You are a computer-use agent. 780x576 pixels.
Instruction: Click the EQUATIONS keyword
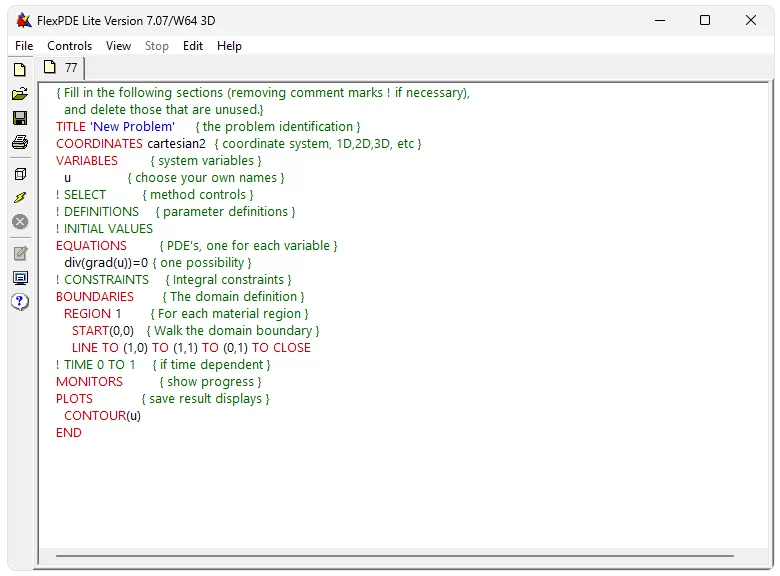[91, 246]
